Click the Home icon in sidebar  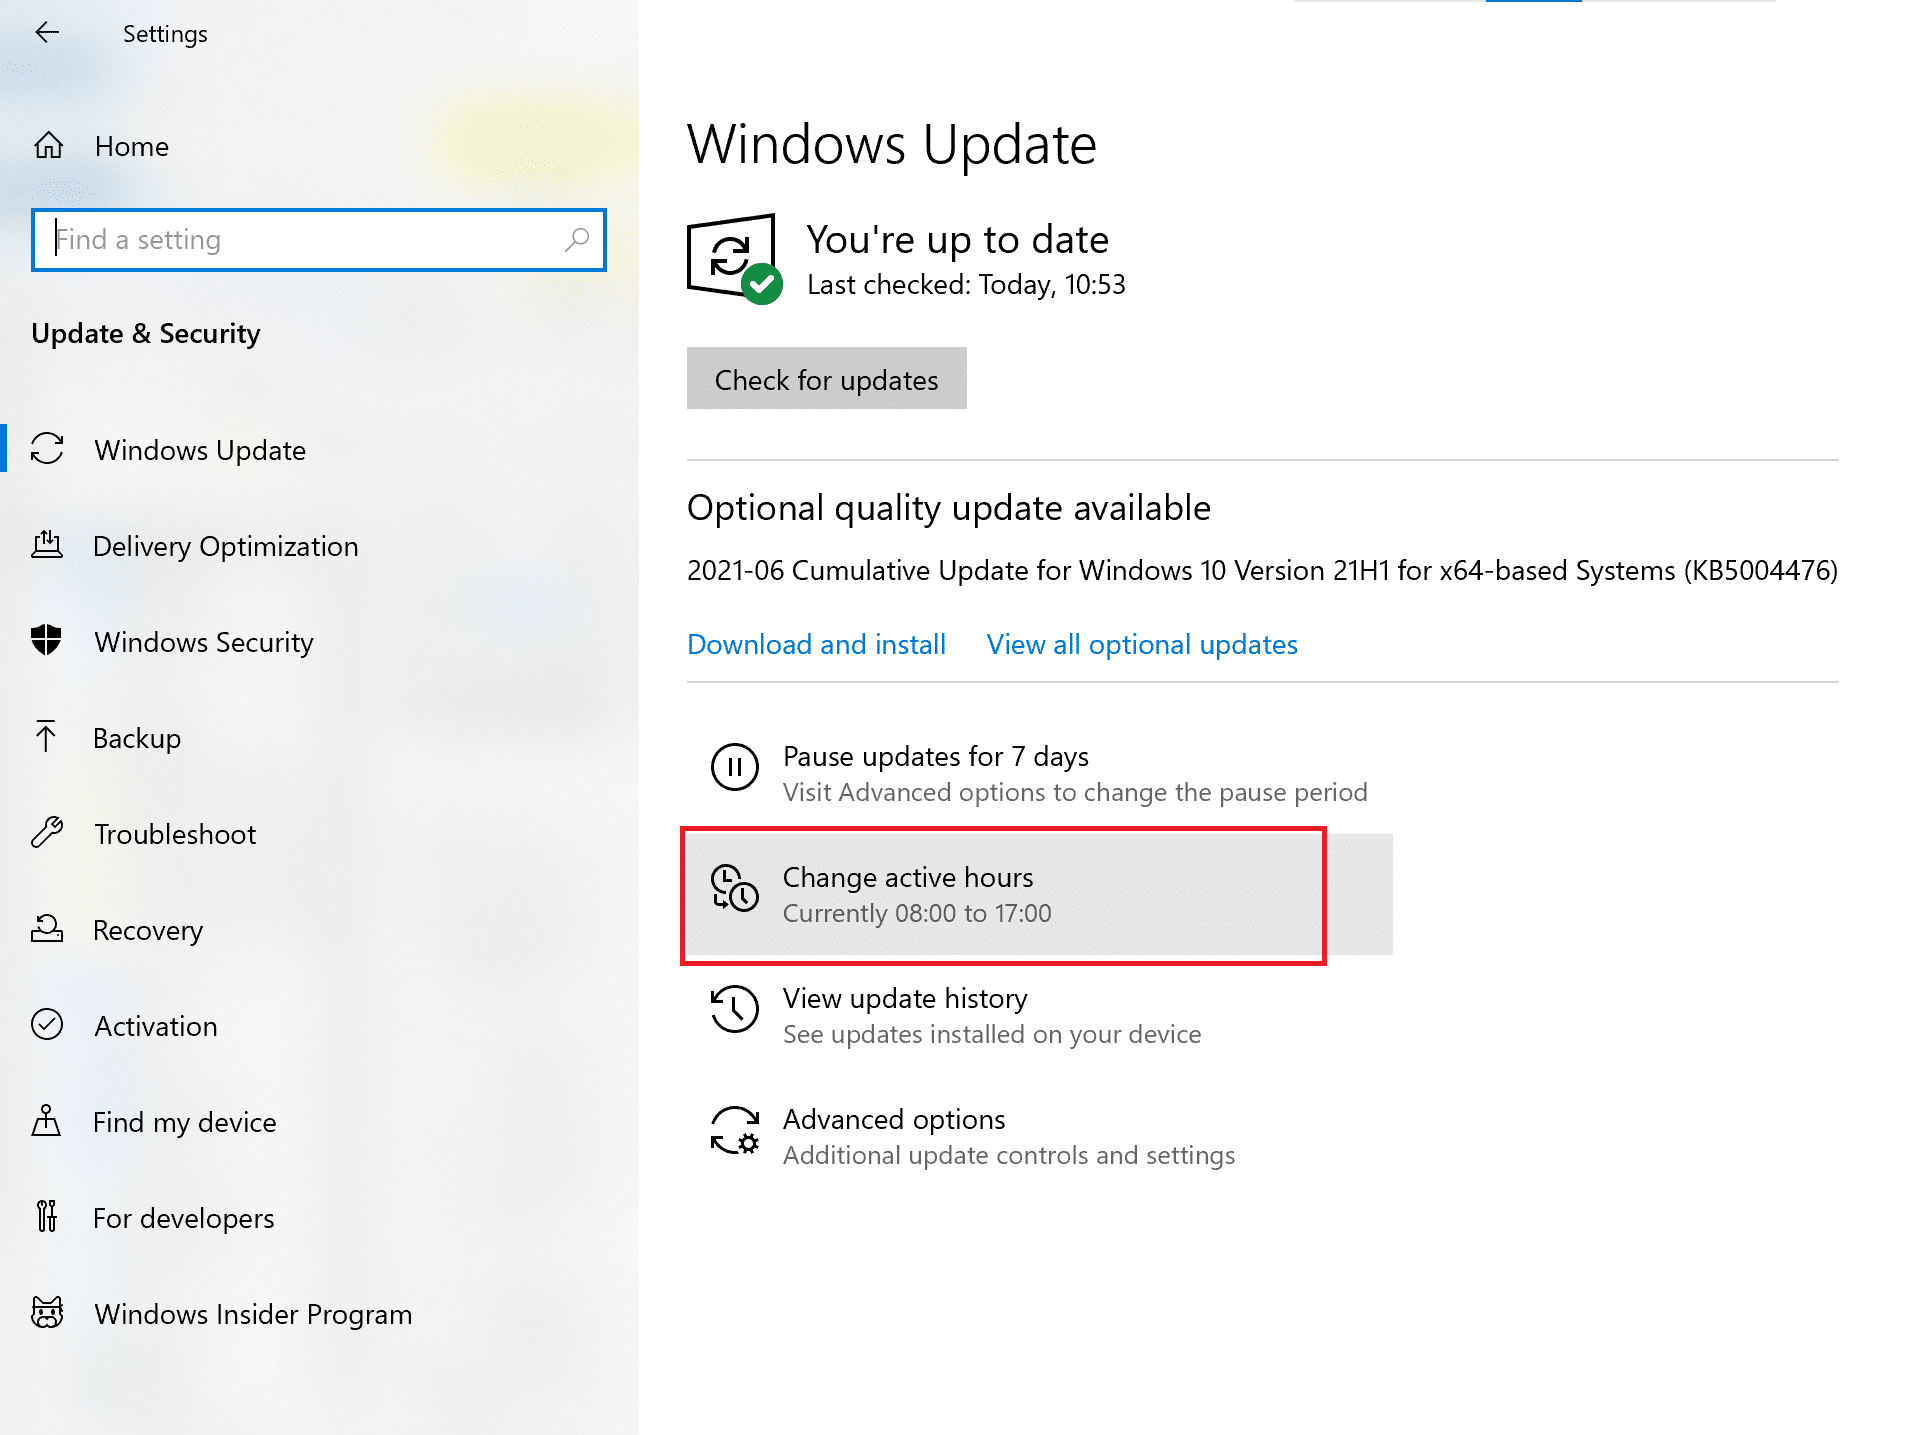46,145
